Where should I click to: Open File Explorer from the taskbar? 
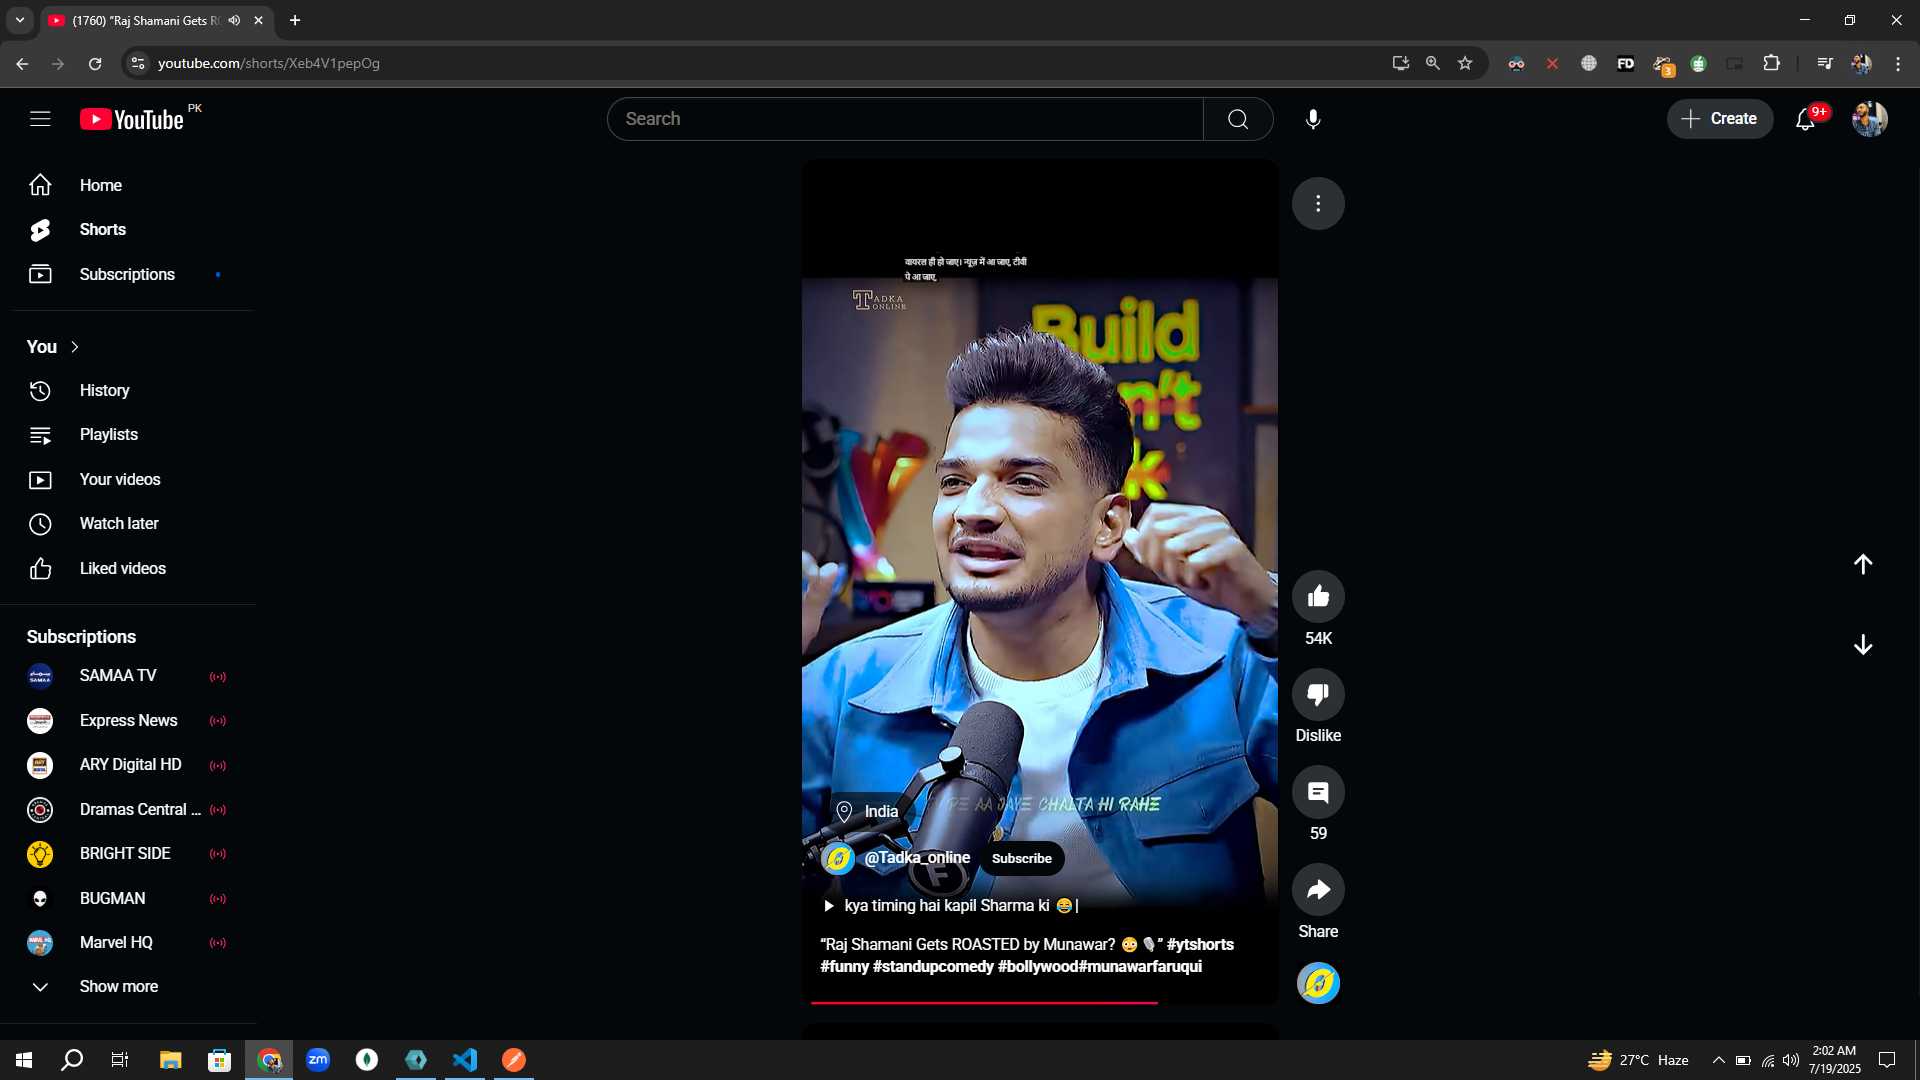(x=170, y=1060)
